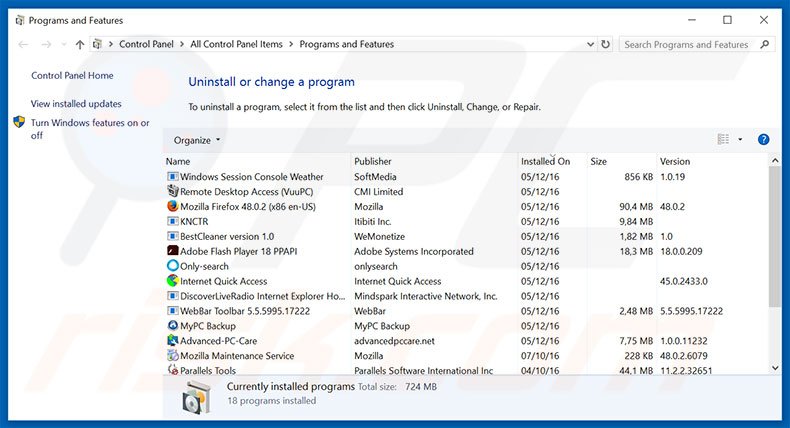
Task: Expand the chevron after Control Panel breadcrumb
Action: (x=182, y=44)
